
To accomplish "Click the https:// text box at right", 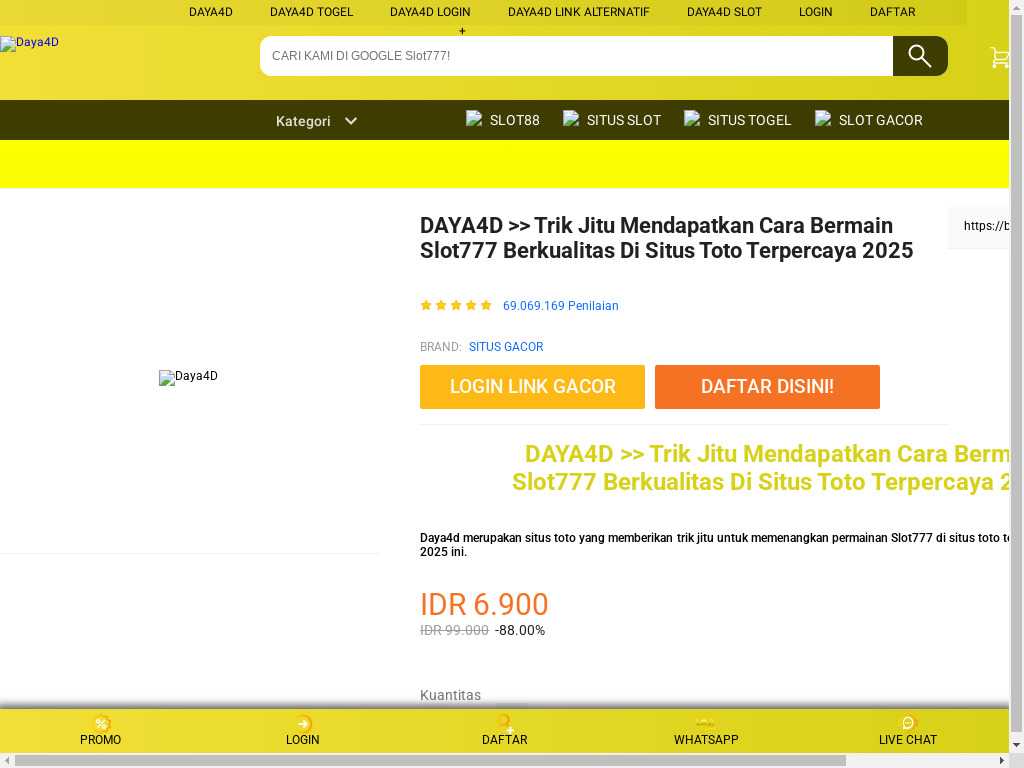I will click(x=979, y=227).
